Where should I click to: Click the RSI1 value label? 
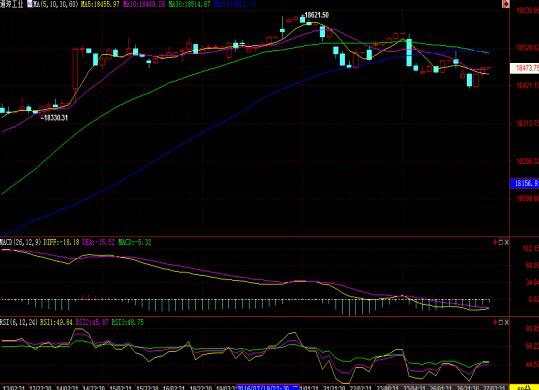(56, 322)
